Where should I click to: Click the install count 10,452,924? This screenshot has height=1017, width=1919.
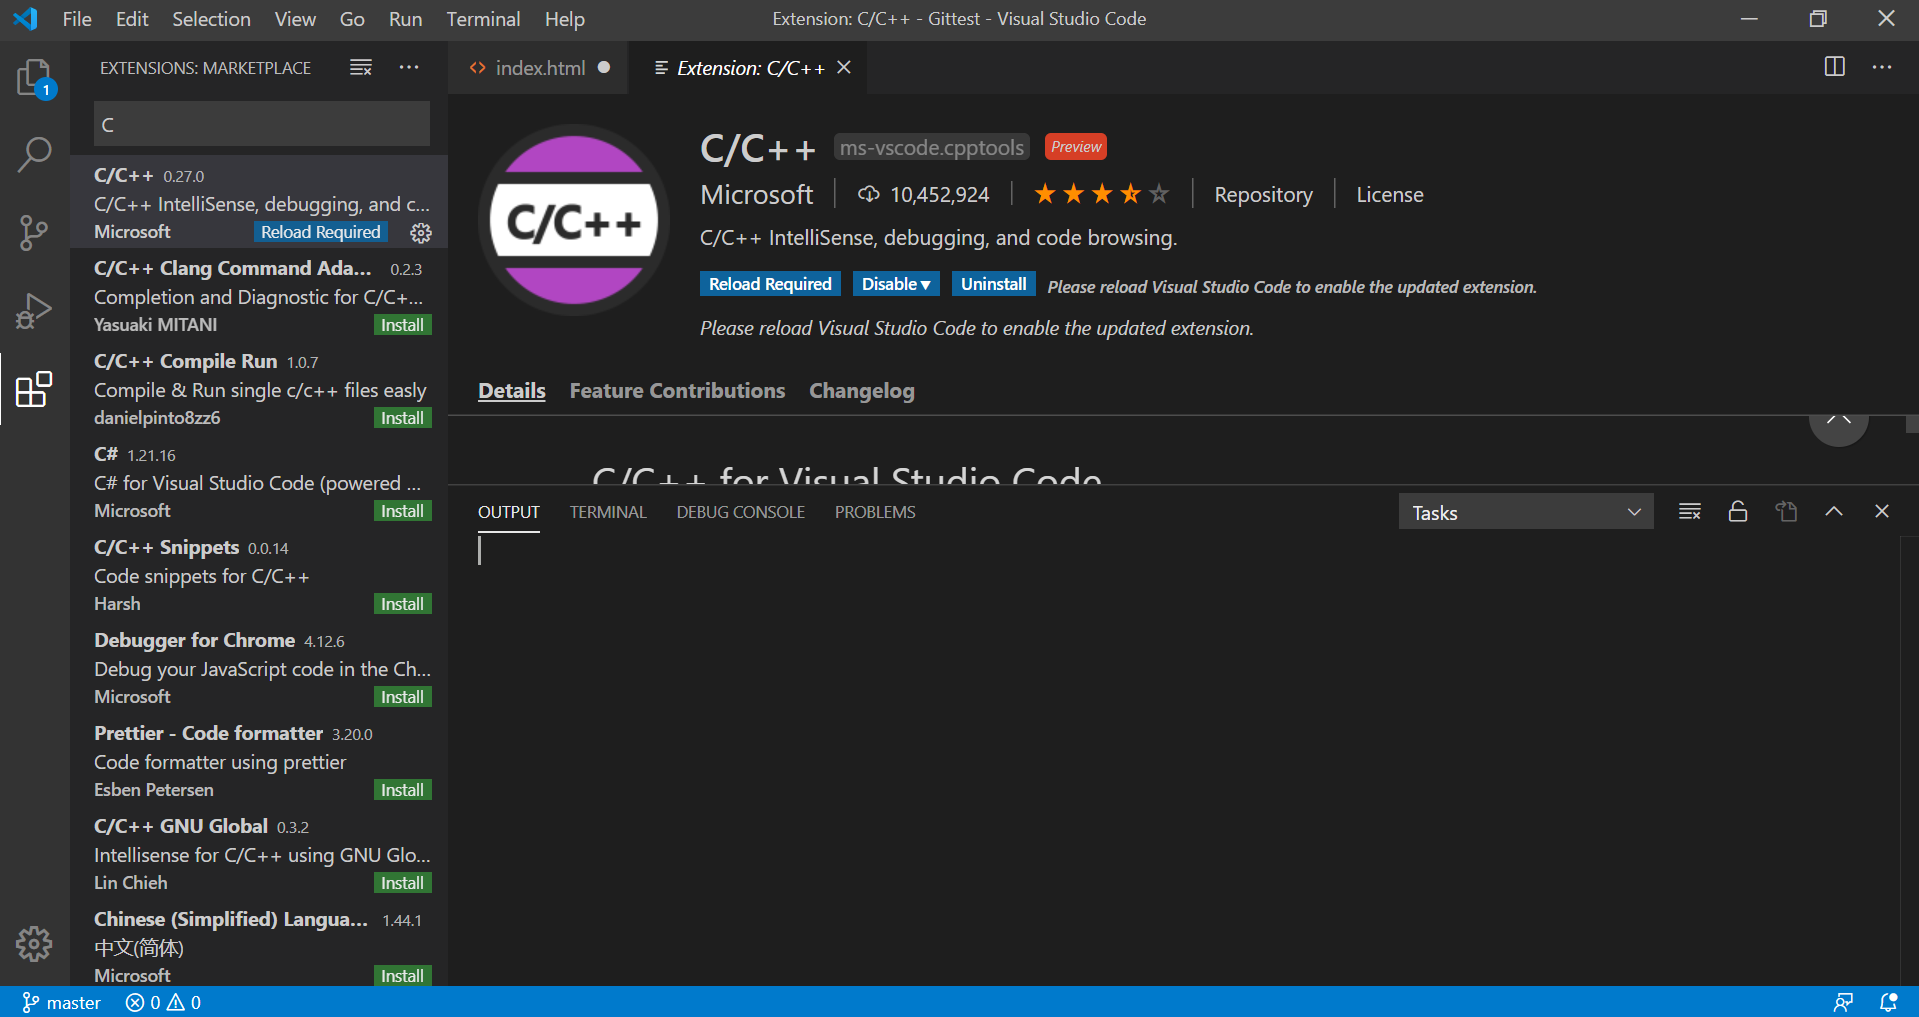[923, 195]
